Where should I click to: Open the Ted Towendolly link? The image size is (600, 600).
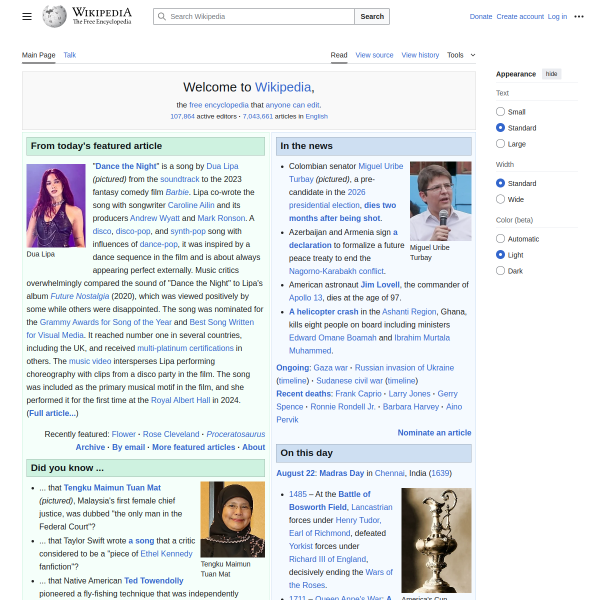154,580
